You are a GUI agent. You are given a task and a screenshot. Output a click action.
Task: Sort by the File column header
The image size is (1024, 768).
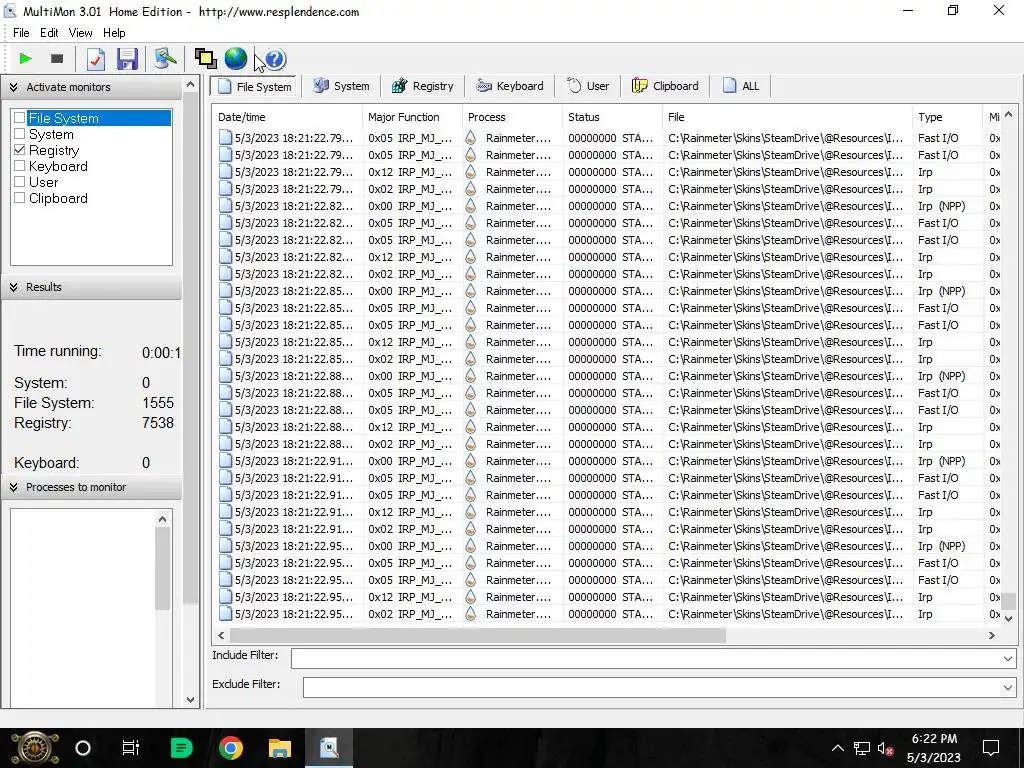pyautogui.click(x=787, y=117)
